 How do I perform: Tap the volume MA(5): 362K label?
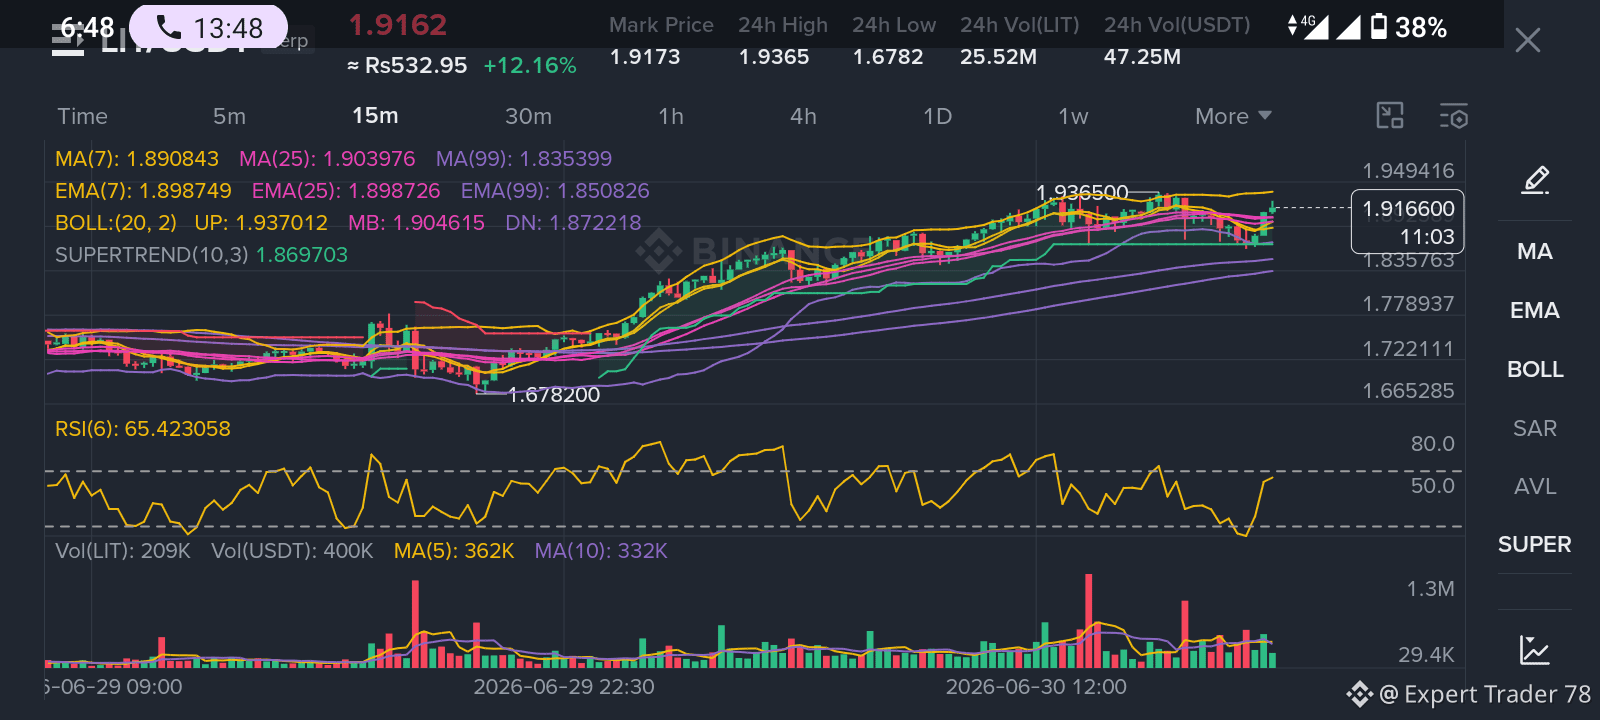tap(454, 551)
